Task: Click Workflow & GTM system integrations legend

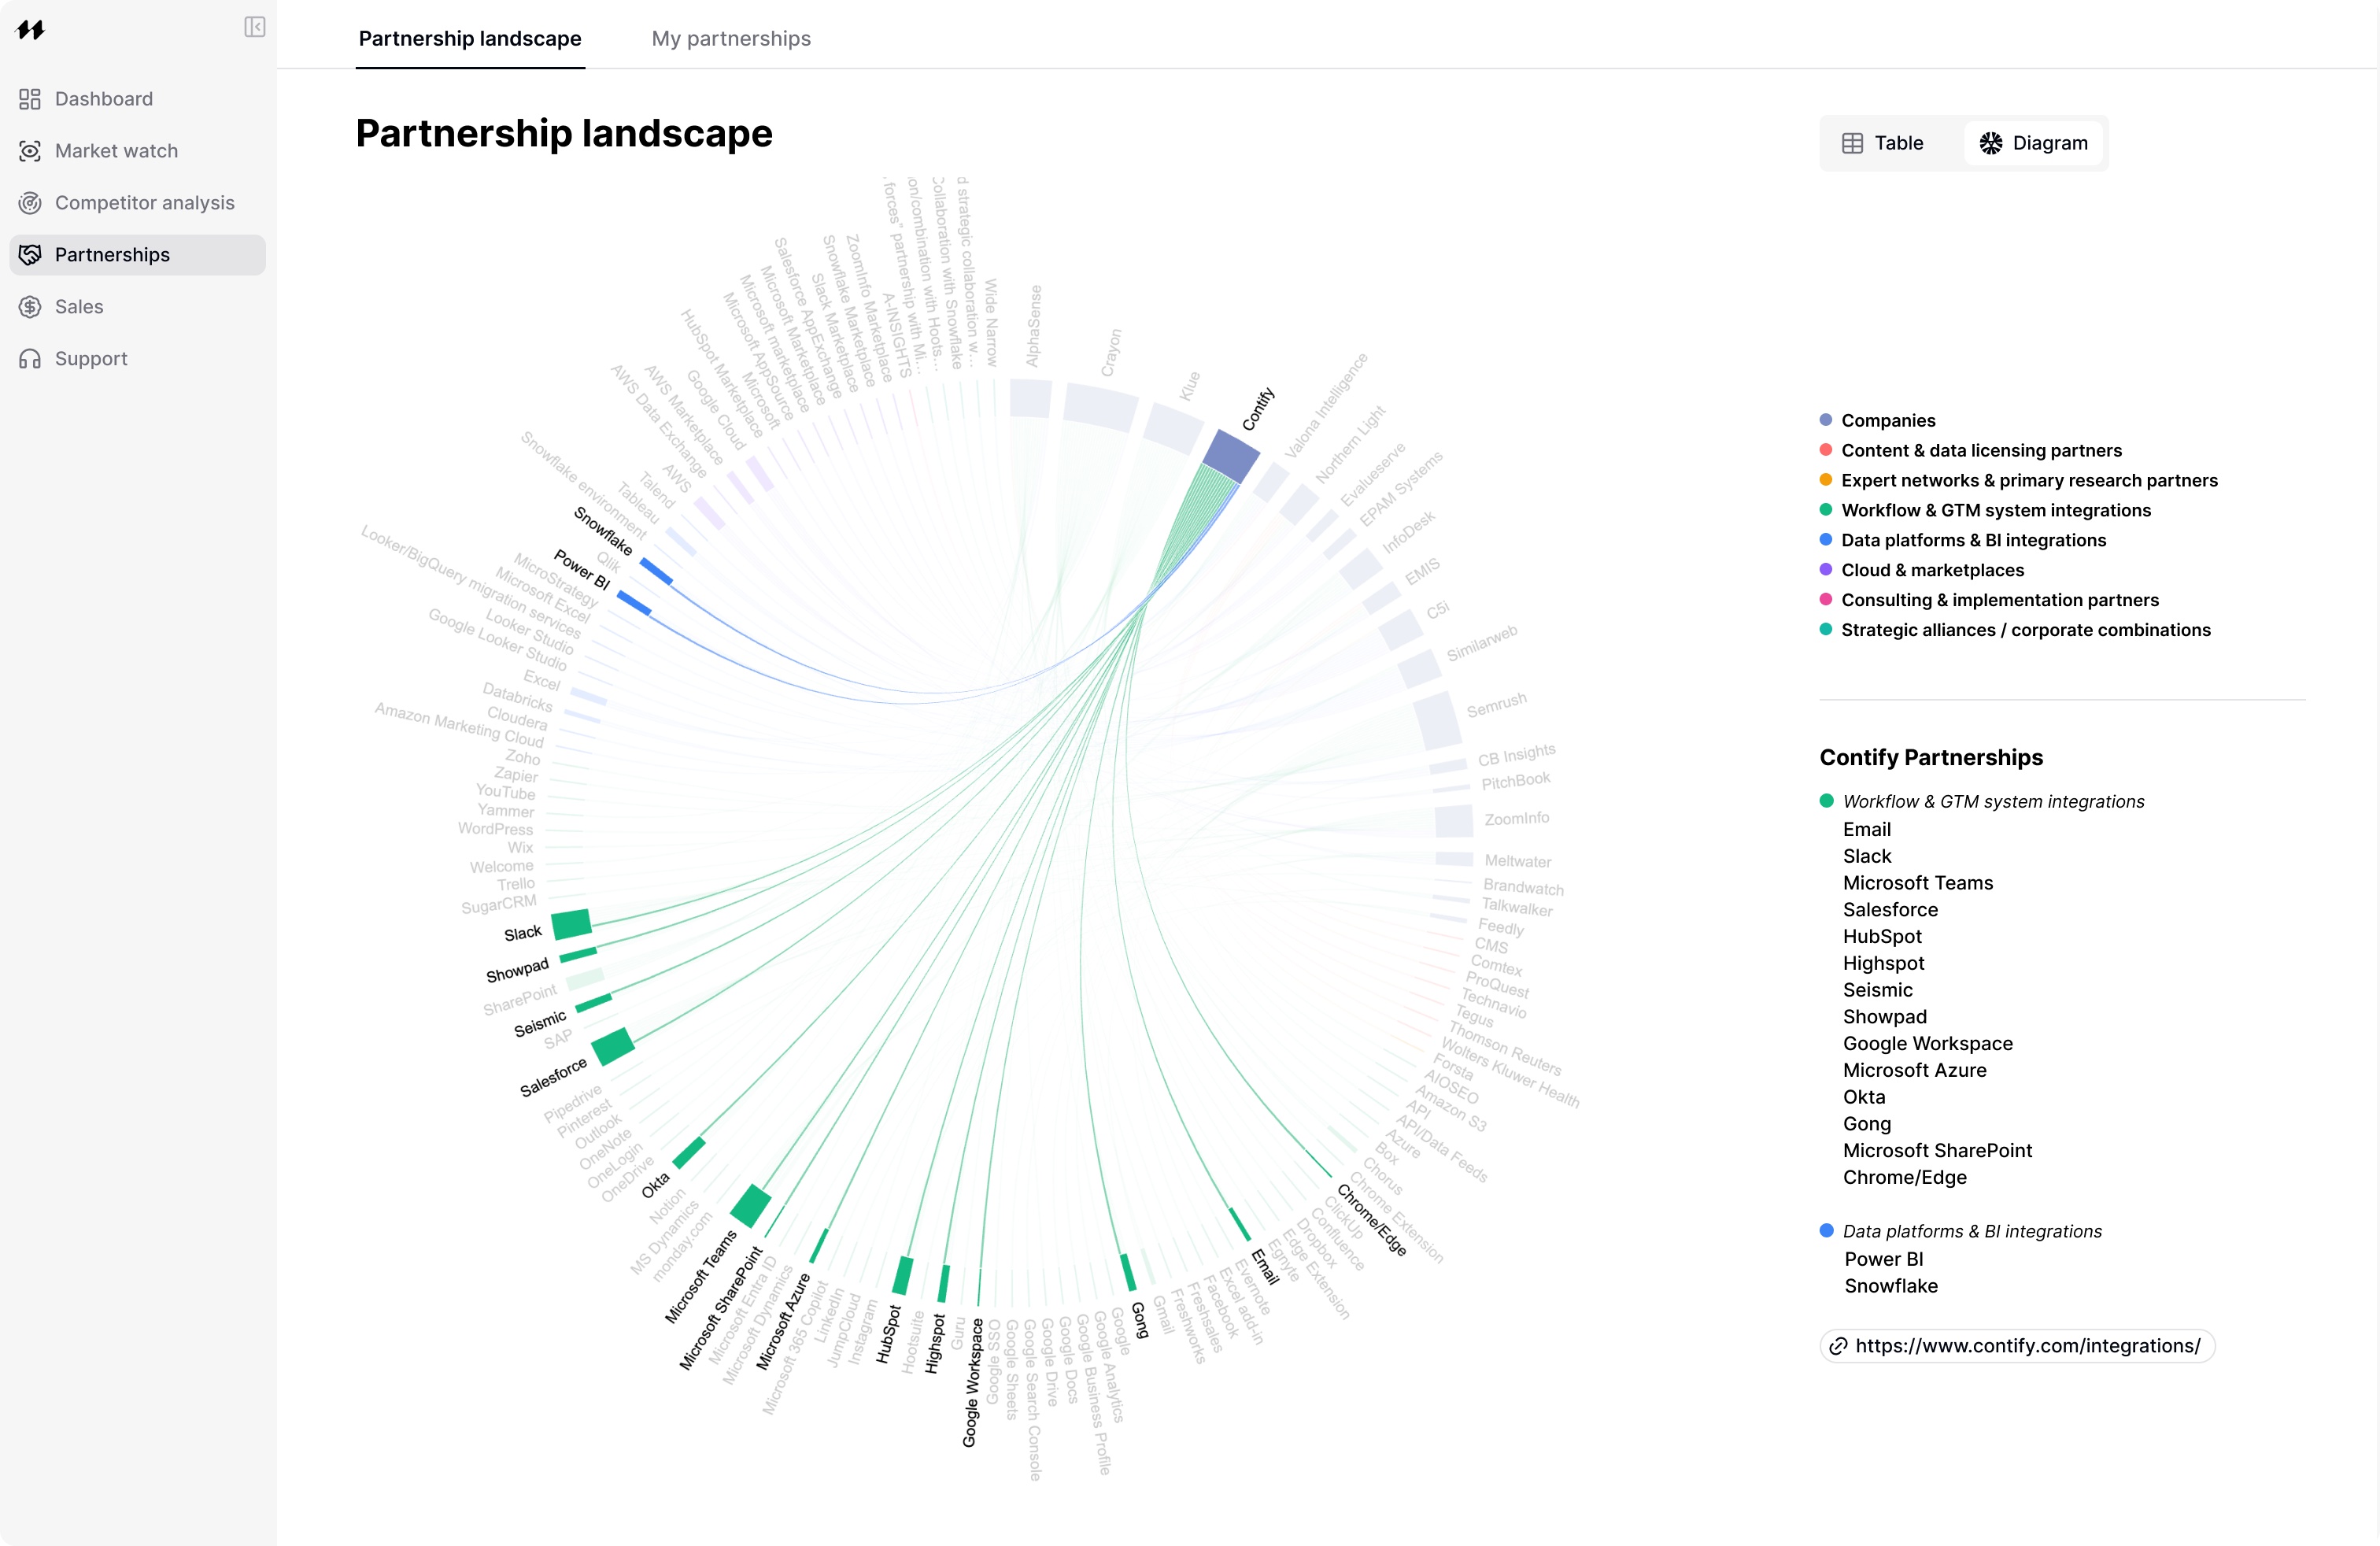Action: [1996, 510]
